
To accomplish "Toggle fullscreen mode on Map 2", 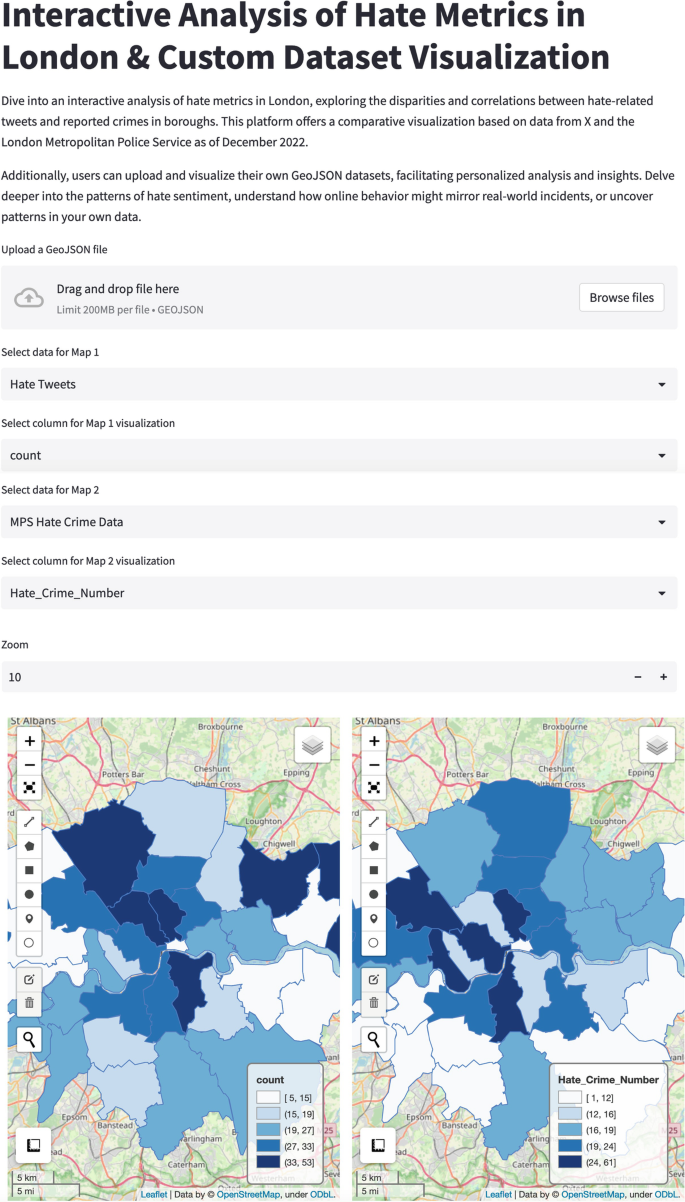I will [373, 788].
